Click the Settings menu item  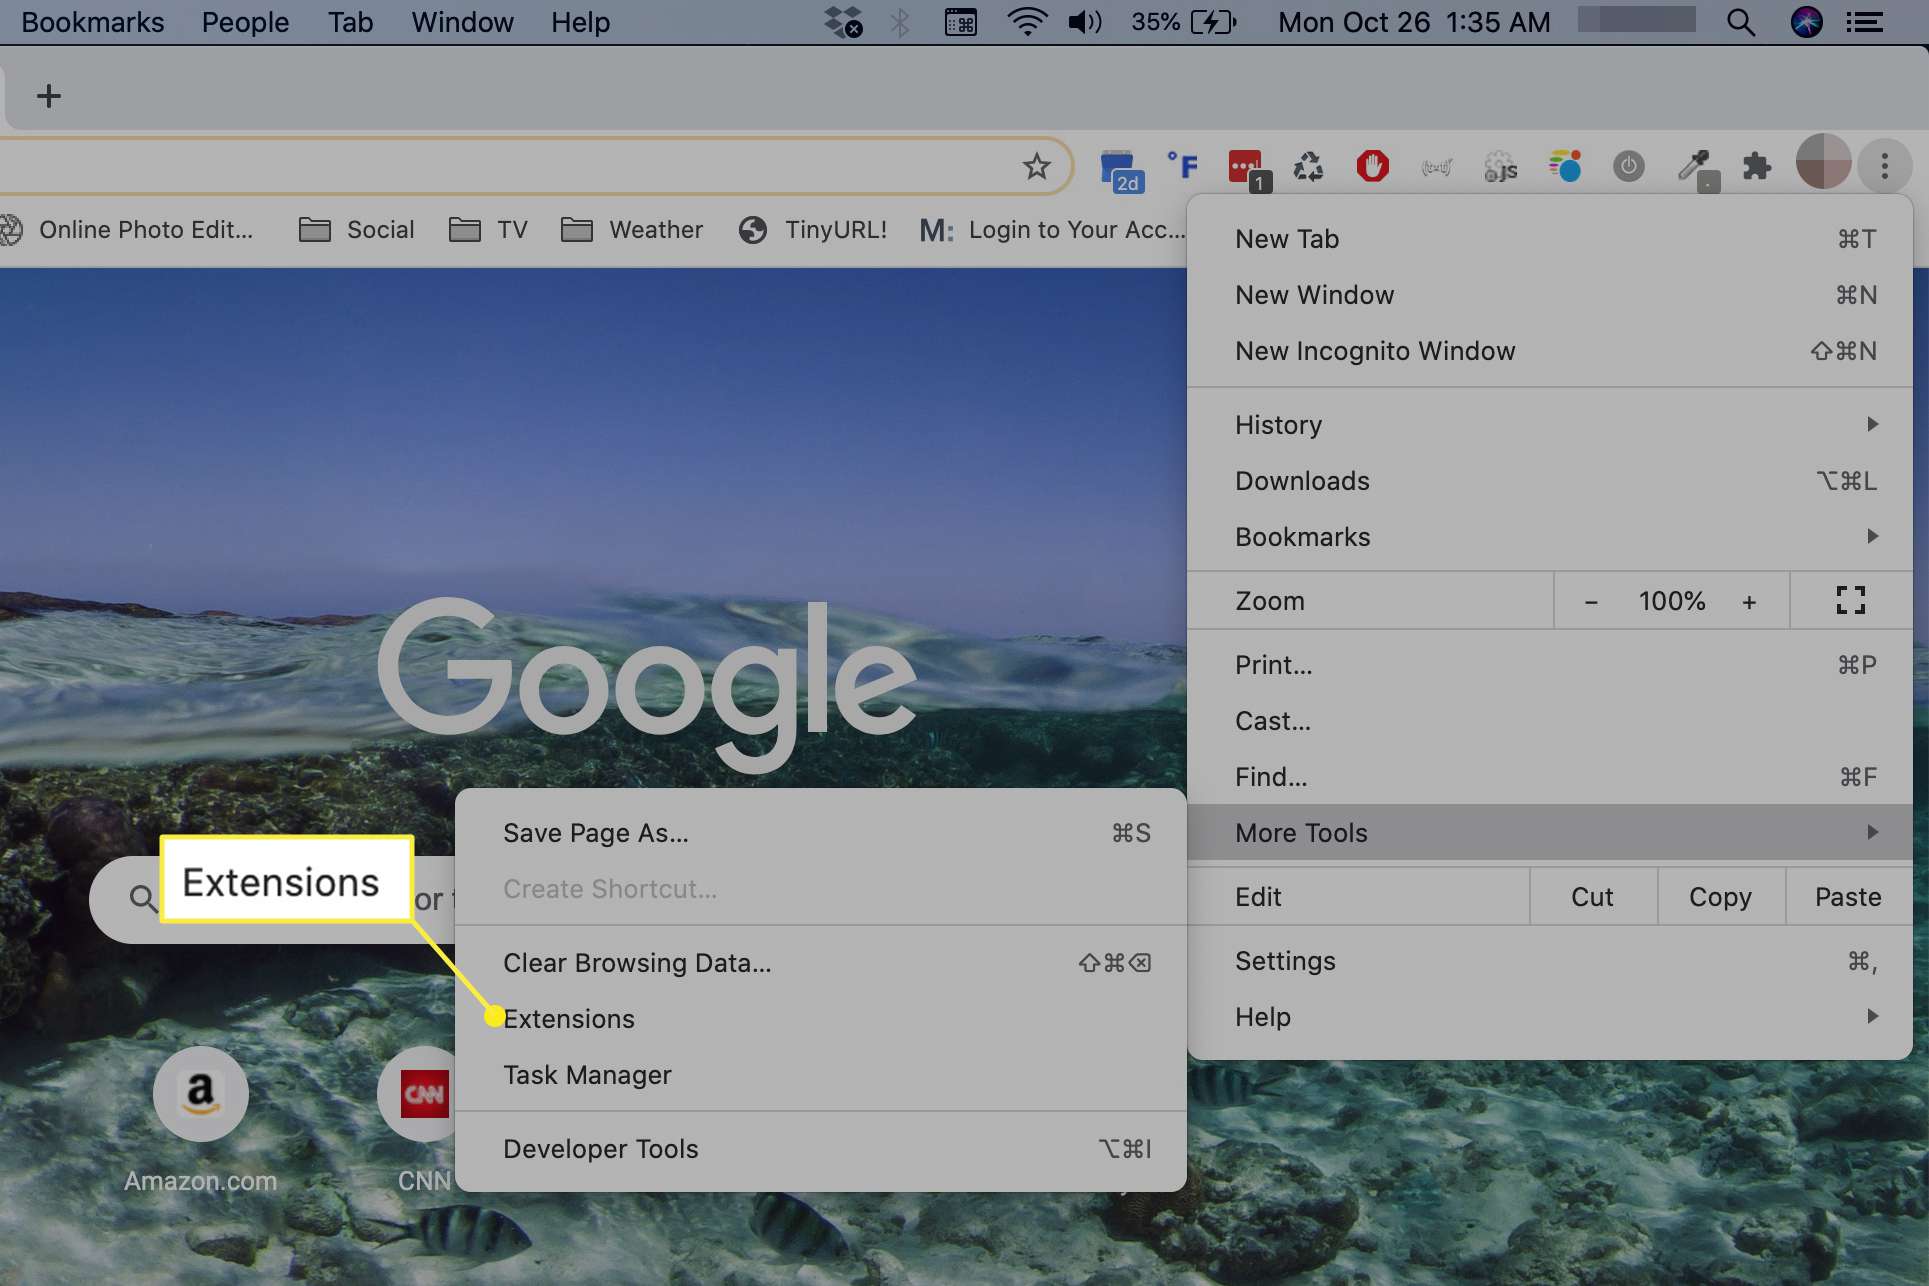(1283, 962)
